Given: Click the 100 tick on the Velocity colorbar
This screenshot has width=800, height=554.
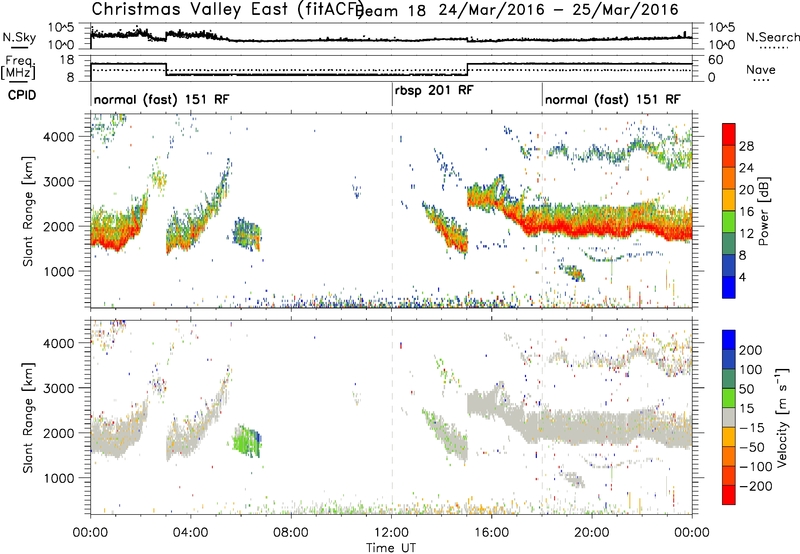Looking at the screenshot, I should click(x=751, y=370).
